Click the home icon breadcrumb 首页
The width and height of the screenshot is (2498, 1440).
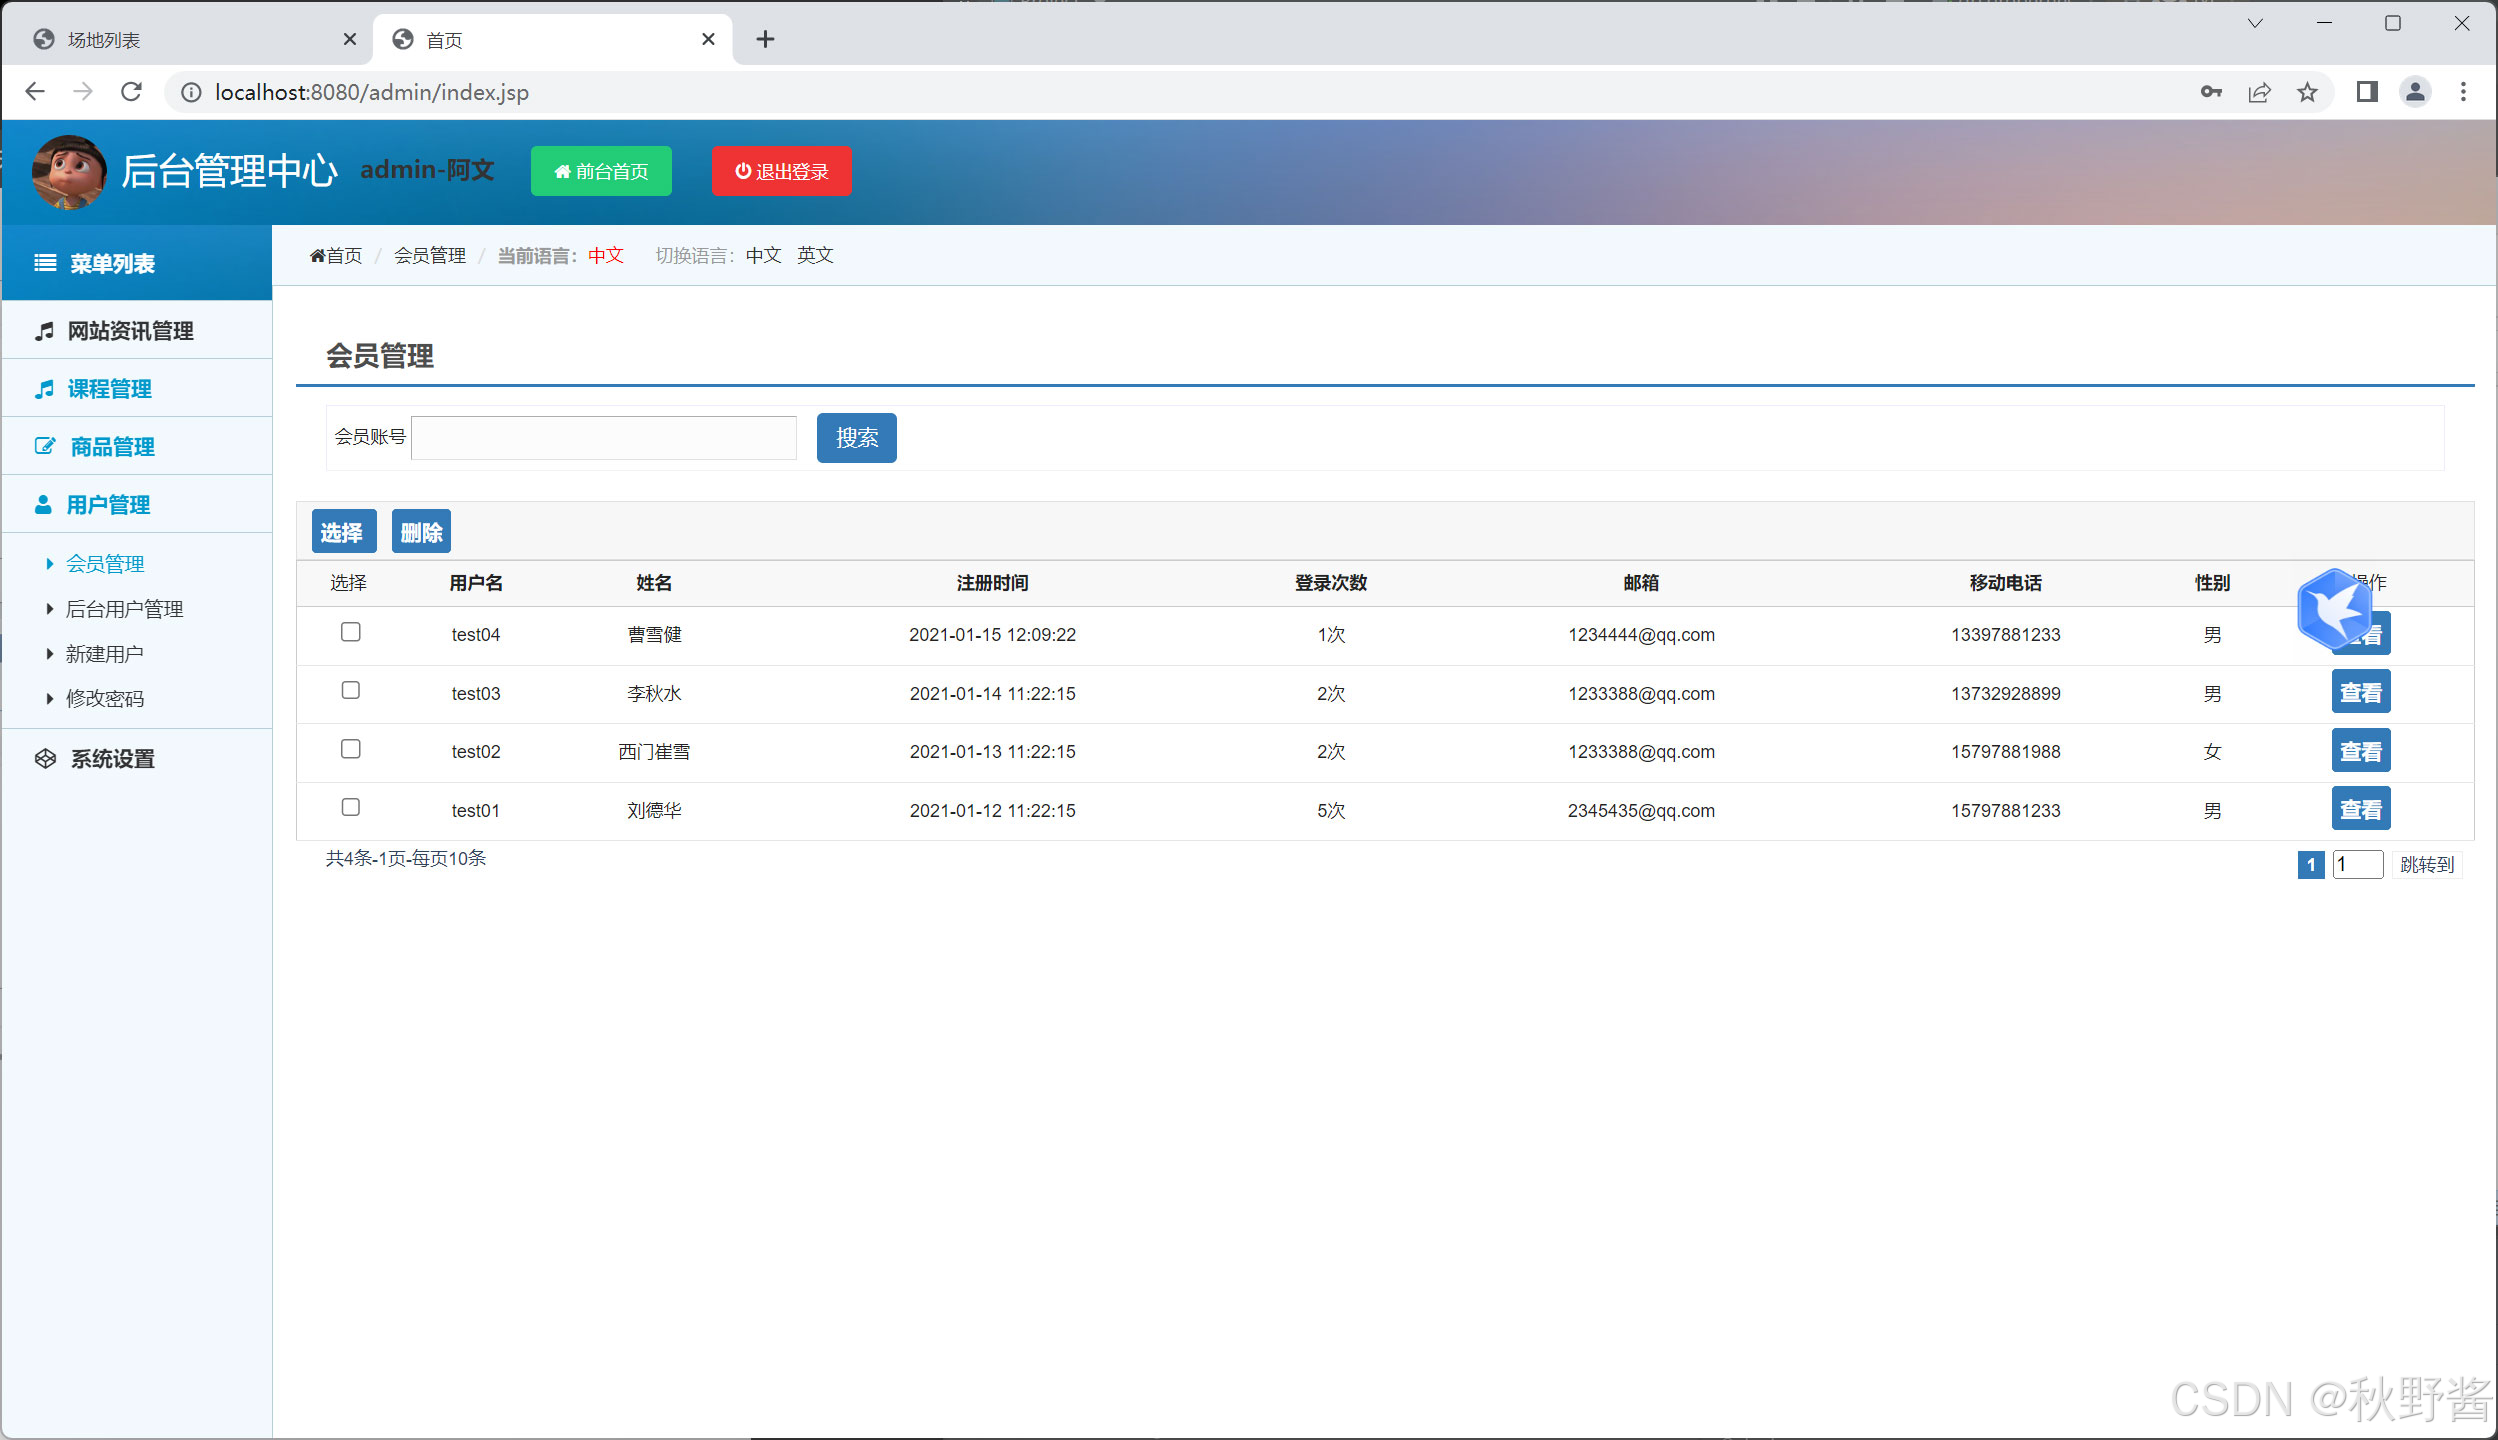click(336, 255)
